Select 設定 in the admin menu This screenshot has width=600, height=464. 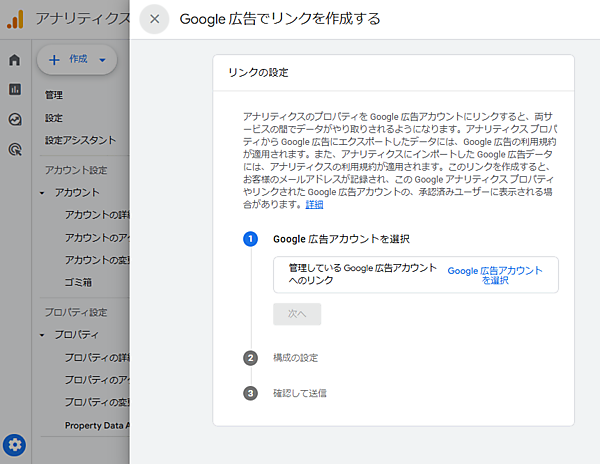(54, 118)
